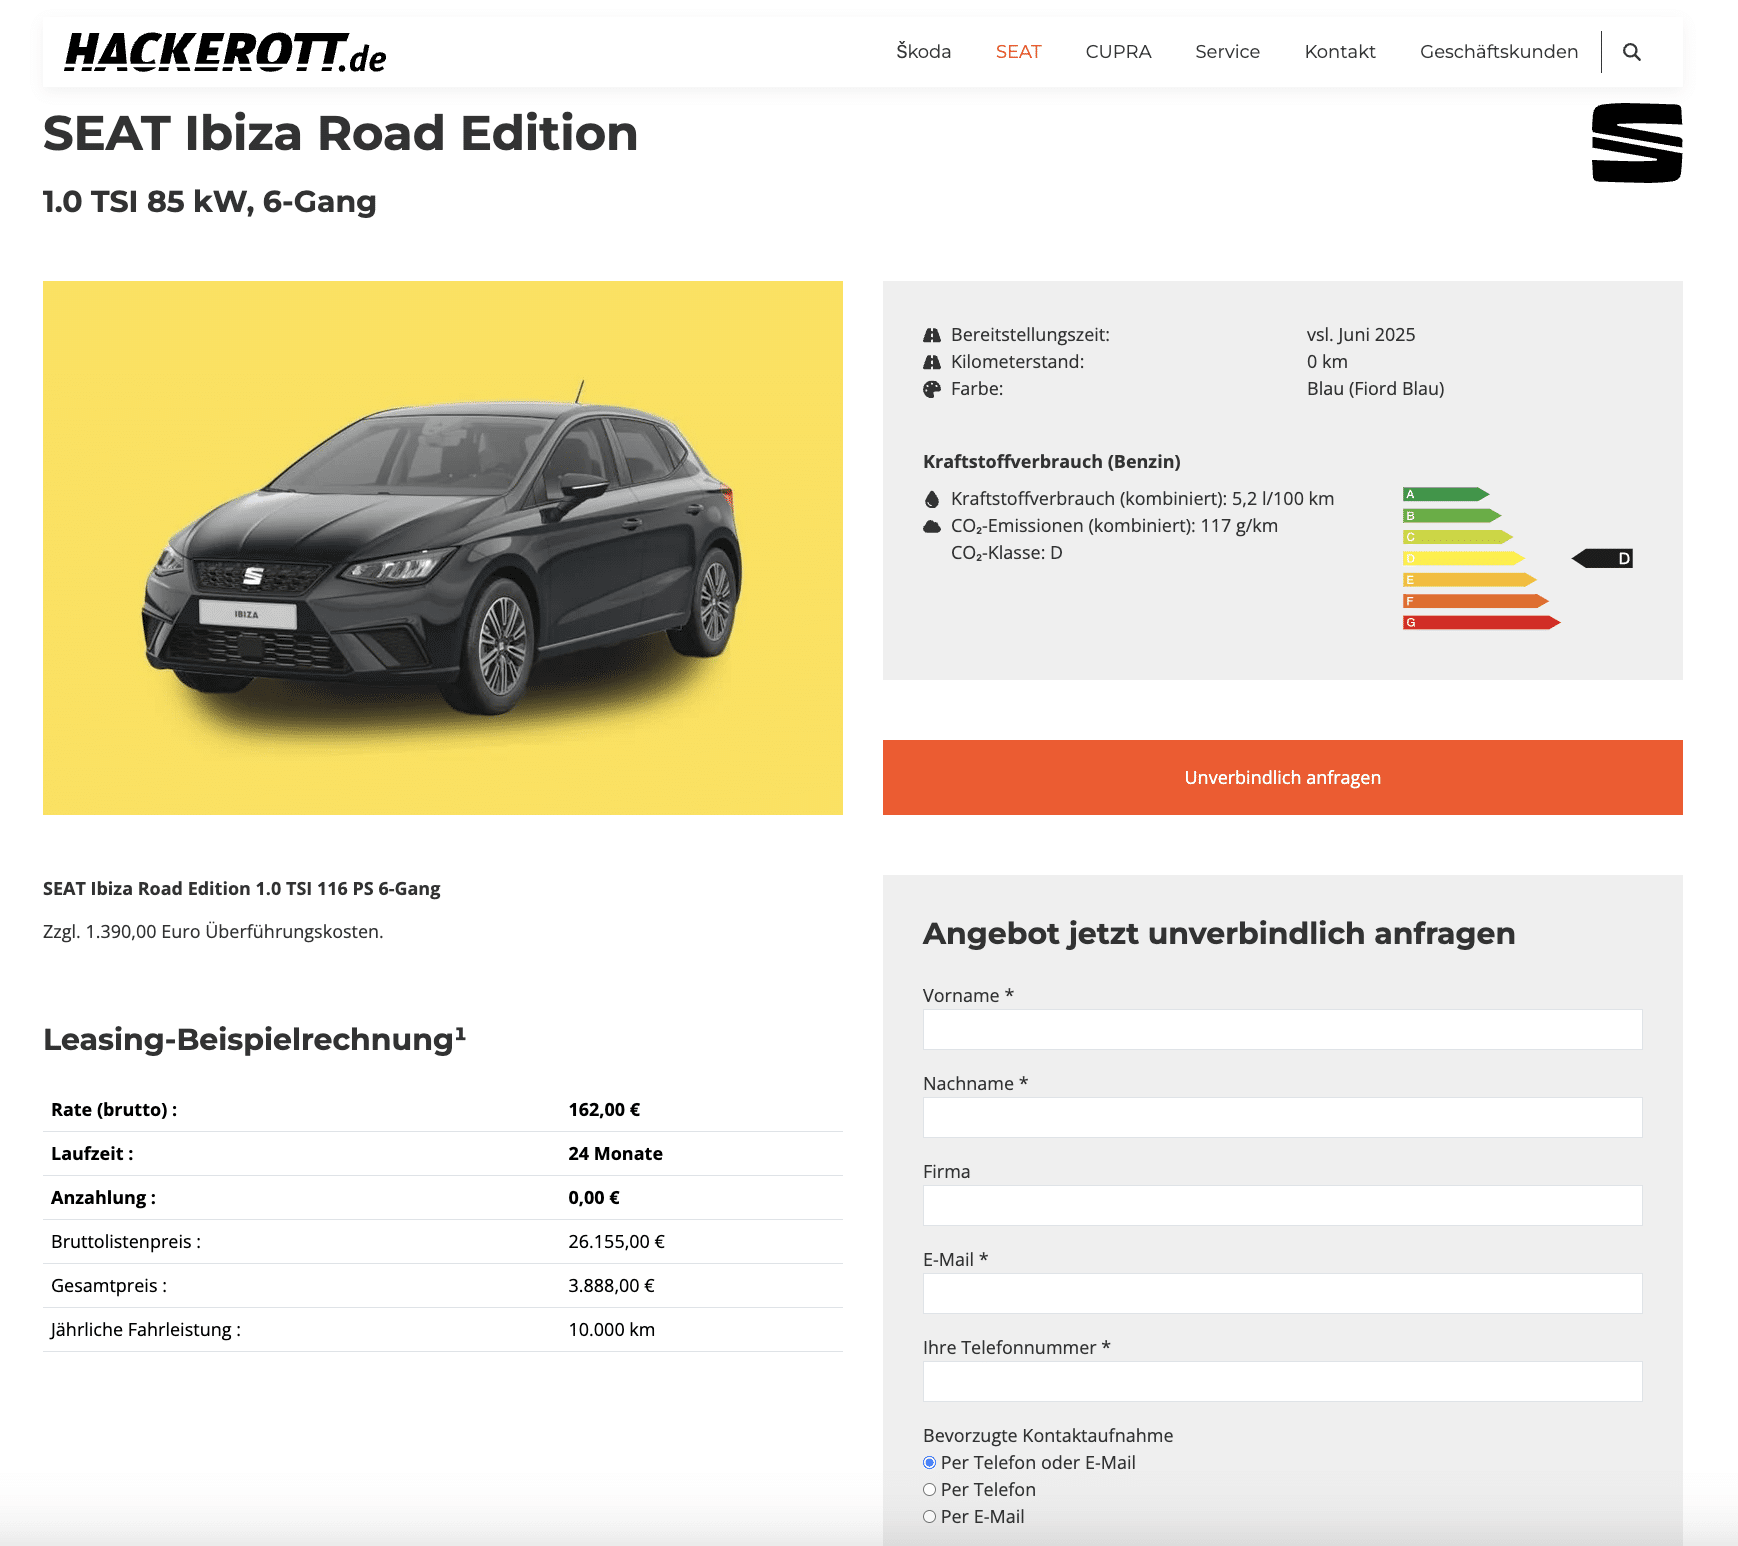The image size is (1738, 1546).
Task: Click the Farbe palette icon
Action: (x=932, y=389)
